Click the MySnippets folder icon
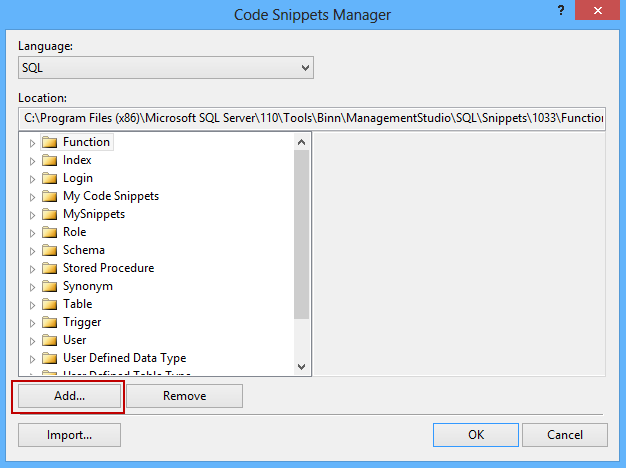 pos(49,214)
